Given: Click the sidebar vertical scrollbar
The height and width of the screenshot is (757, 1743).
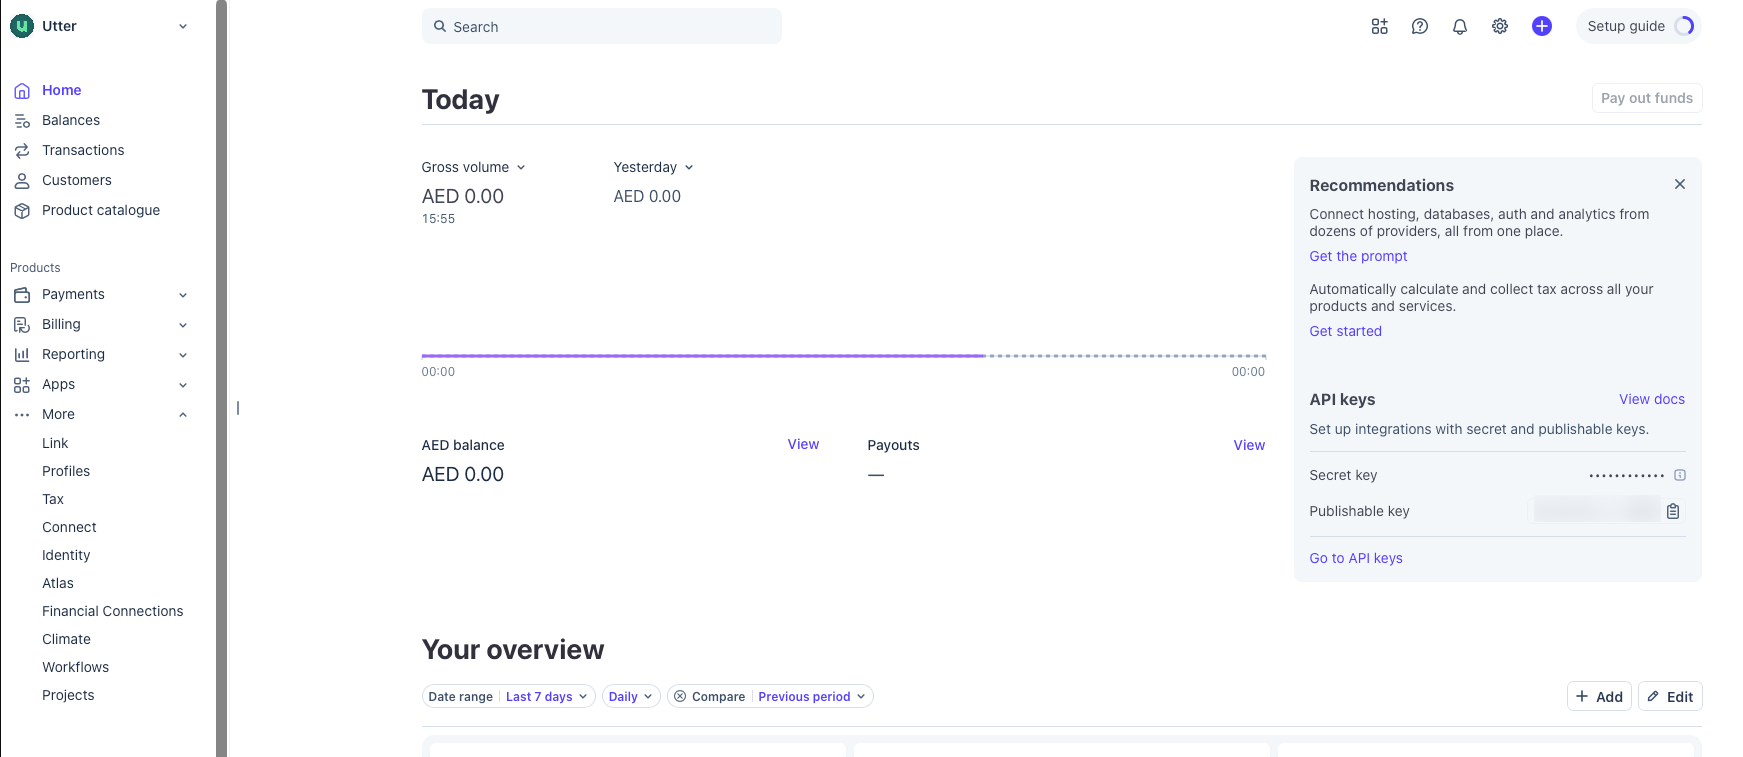Looking at the screenshot, I should 221,378.
